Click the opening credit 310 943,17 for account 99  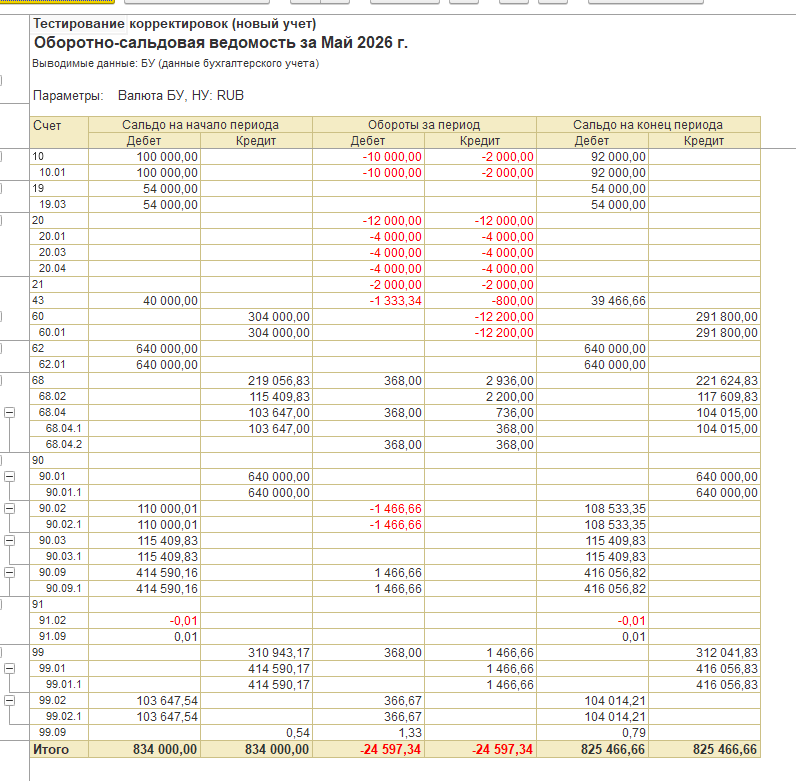pyautogui.click(x=279, y=653)
